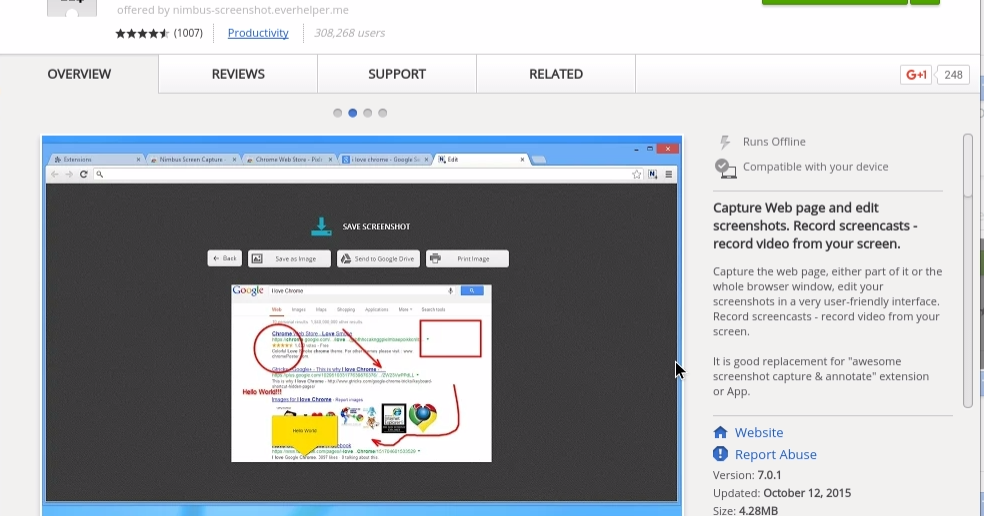Select the first carousel dot
This screenshot has width=984, height=516.
338,113
